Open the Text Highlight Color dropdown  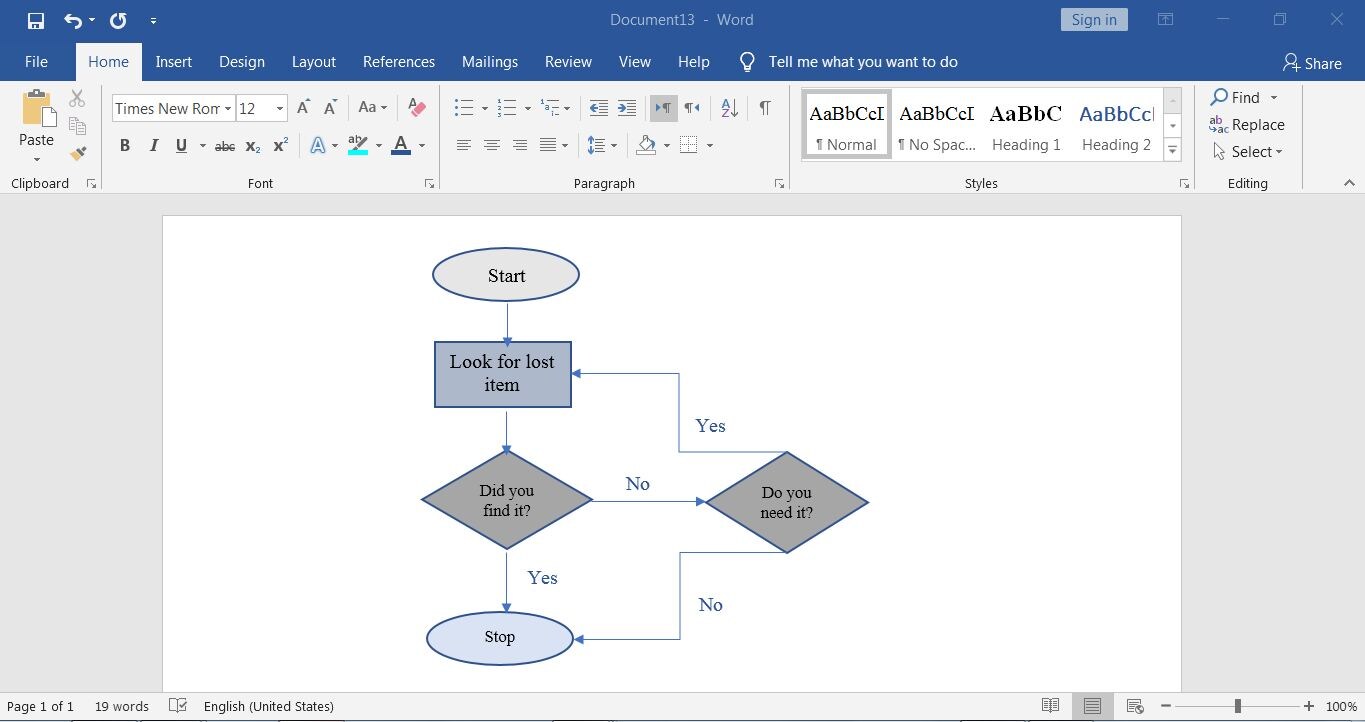point(378,146)
